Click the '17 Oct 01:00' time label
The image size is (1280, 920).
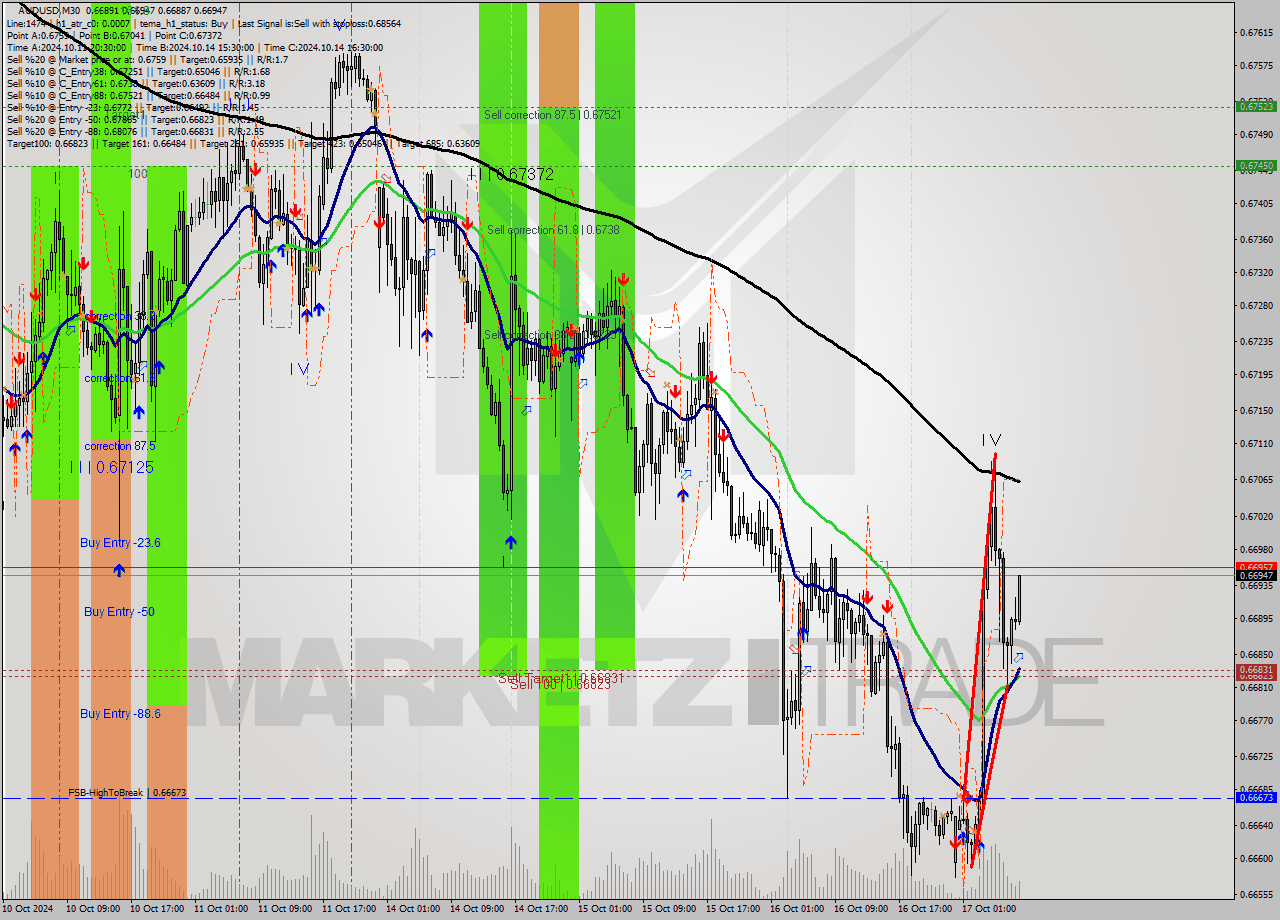click(989, 909)
